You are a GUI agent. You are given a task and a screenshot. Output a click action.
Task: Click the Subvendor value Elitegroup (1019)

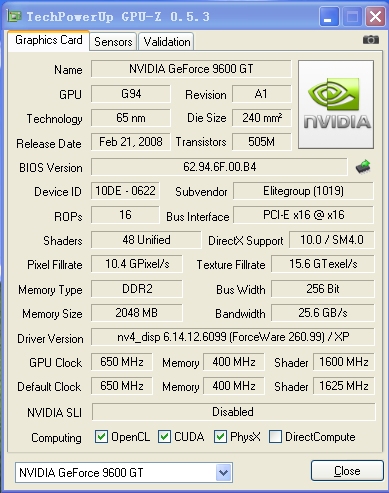pos(303,191)
